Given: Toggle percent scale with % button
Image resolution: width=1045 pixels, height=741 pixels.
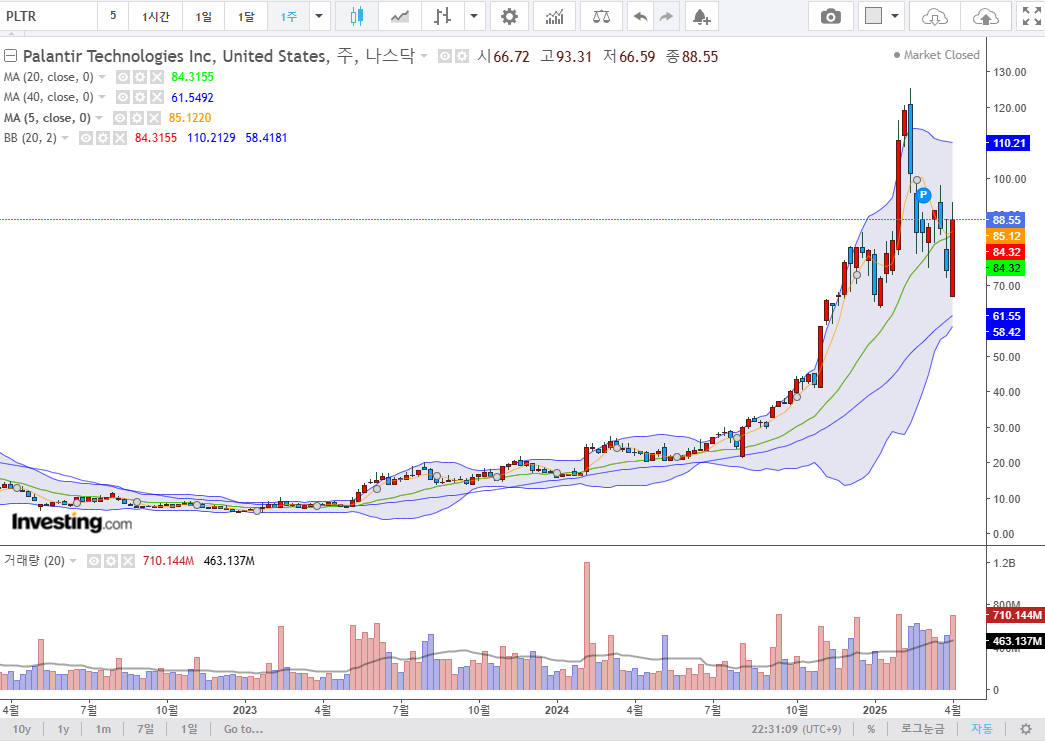Looking at the screenshot, I should [871, 729].
